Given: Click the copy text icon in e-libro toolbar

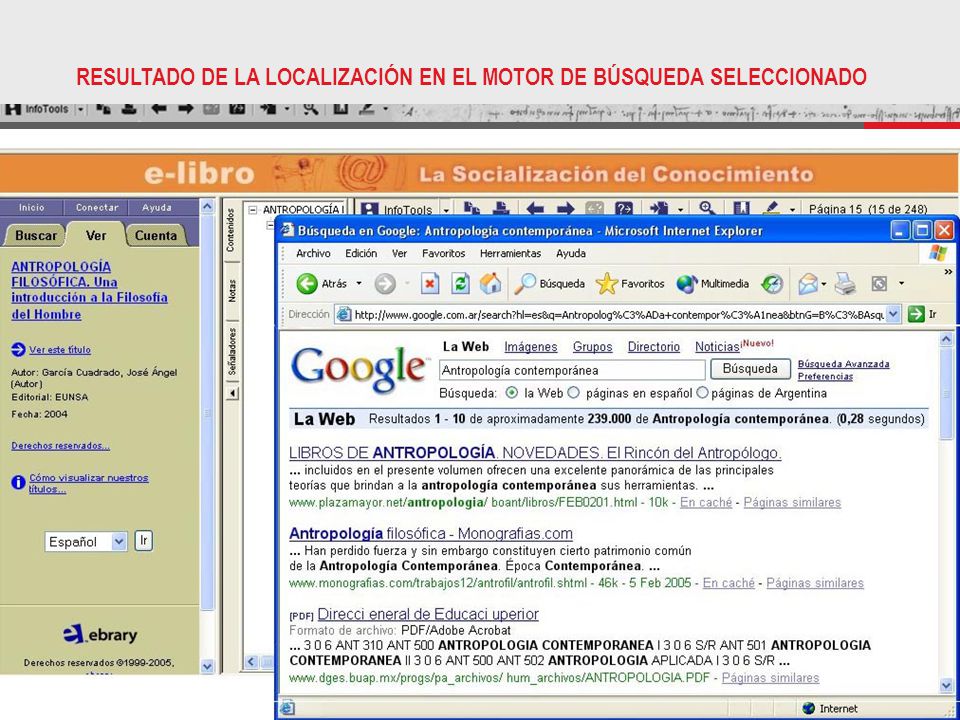Looking at the screenshot, I should (x=471, y=209).
